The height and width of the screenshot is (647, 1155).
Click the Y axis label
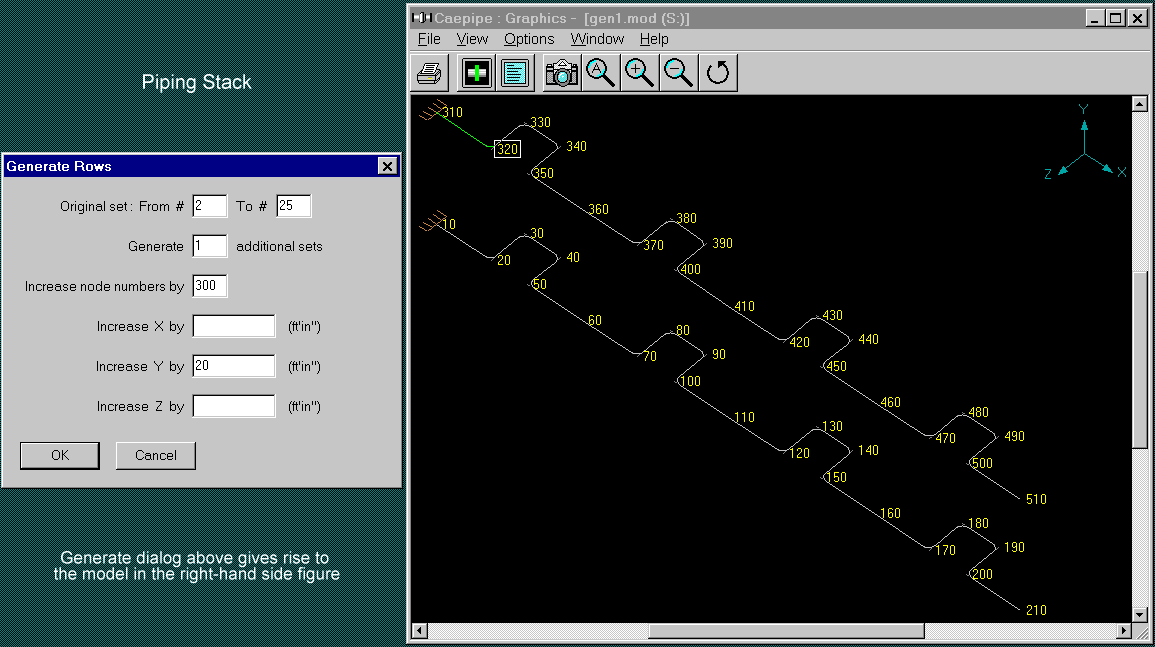click(1084, 109)
